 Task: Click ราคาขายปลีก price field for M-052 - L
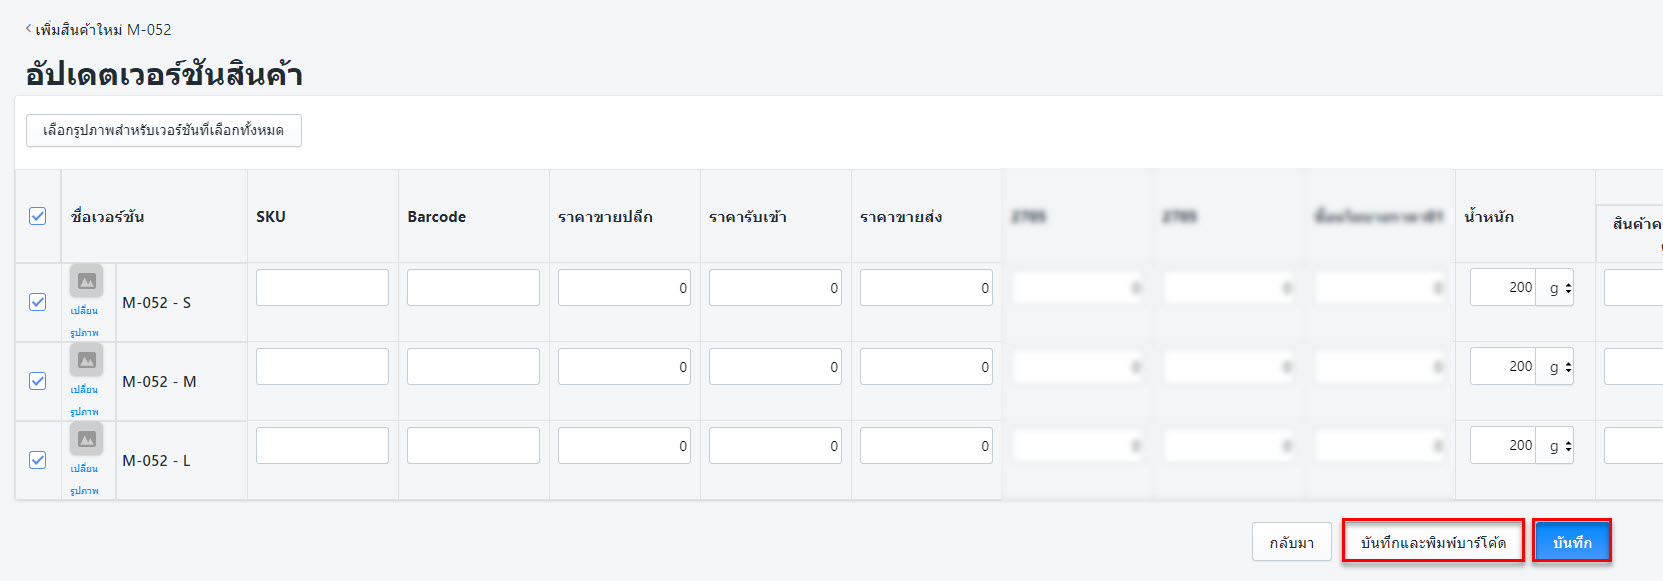(624, 446)
